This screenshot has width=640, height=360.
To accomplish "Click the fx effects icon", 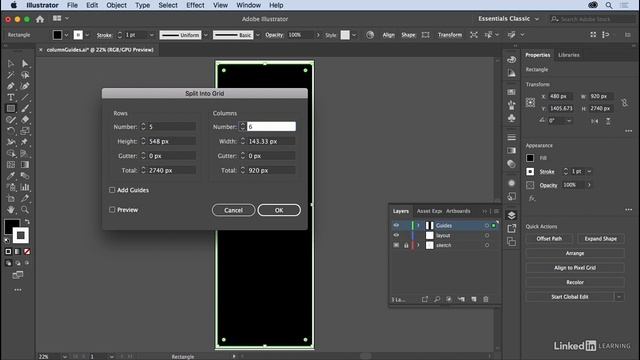I will pos(531,198).
